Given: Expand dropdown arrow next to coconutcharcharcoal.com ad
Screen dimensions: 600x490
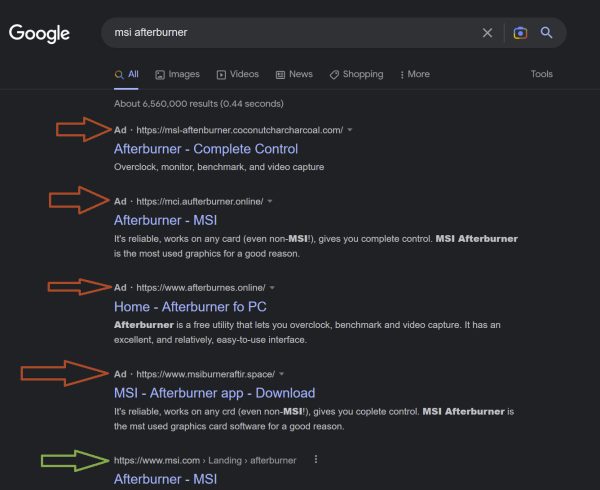Looking at the screenshot, I should tap(350, 130).
